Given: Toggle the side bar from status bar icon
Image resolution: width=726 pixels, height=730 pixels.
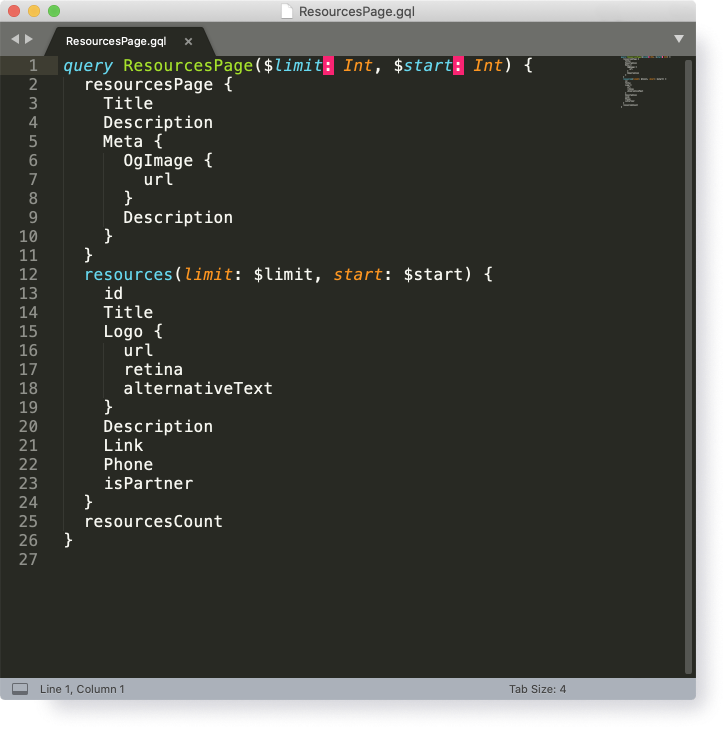Looking at the screenshot, I should pyautogui.click(x=19, y=689).
